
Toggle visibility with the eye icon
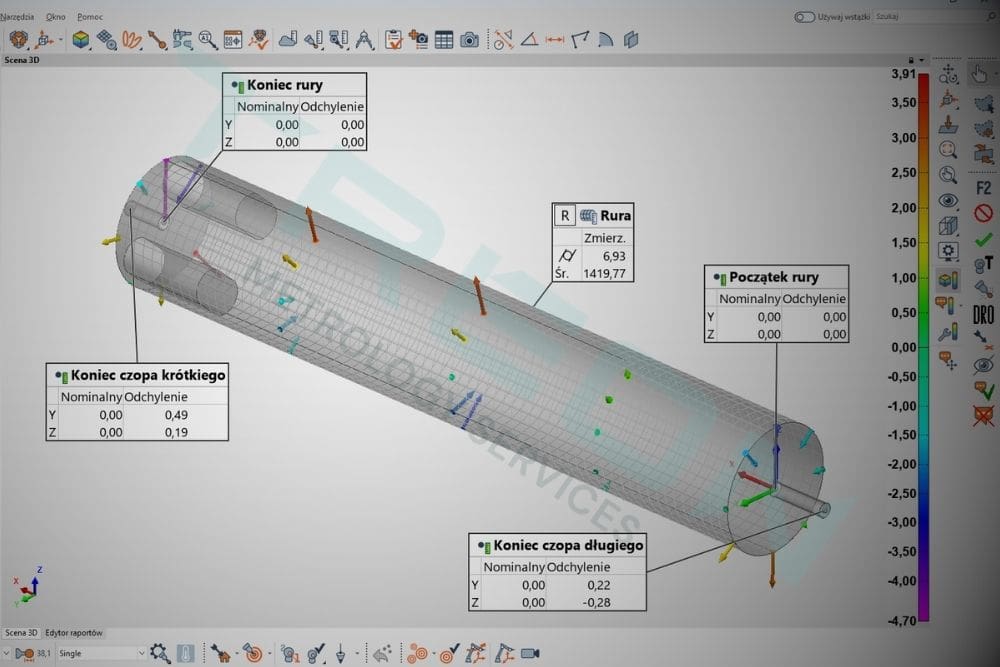[948, 200]
